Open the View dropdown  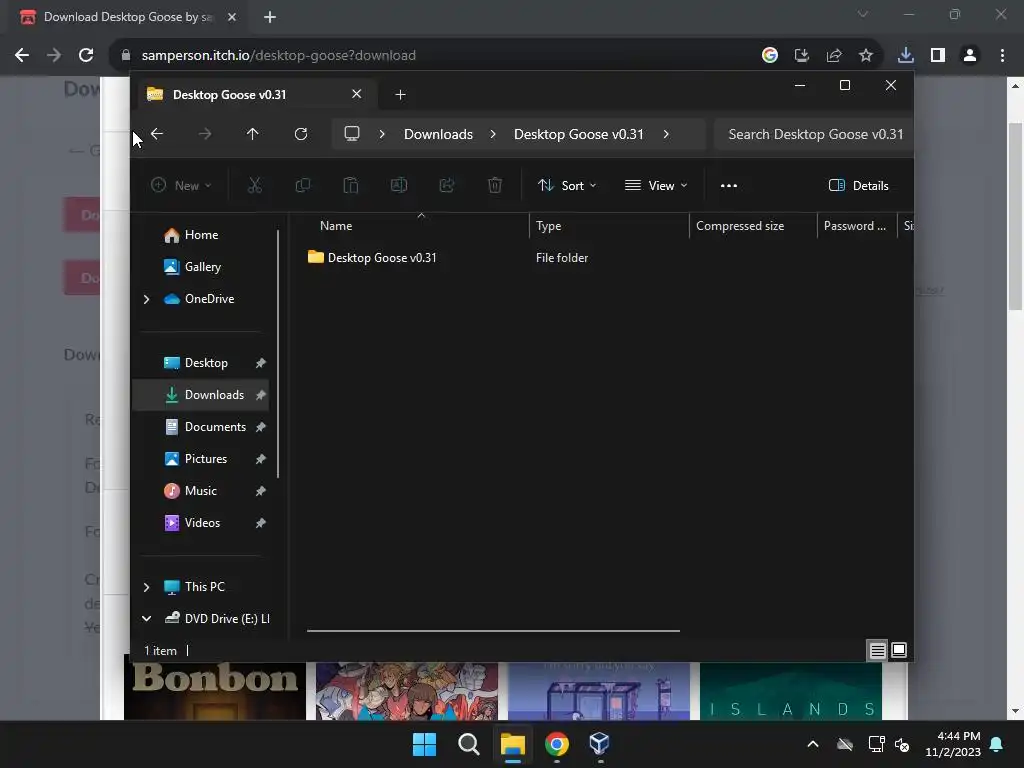coord(656,185)
